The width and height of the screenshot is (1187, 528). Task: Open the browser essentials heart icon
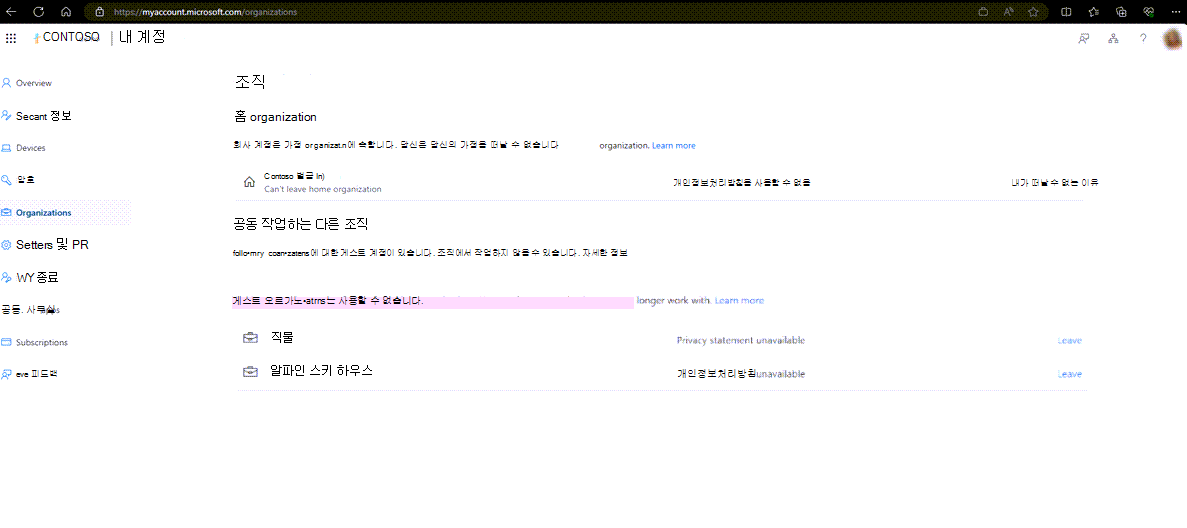[x=1148, y=12]
